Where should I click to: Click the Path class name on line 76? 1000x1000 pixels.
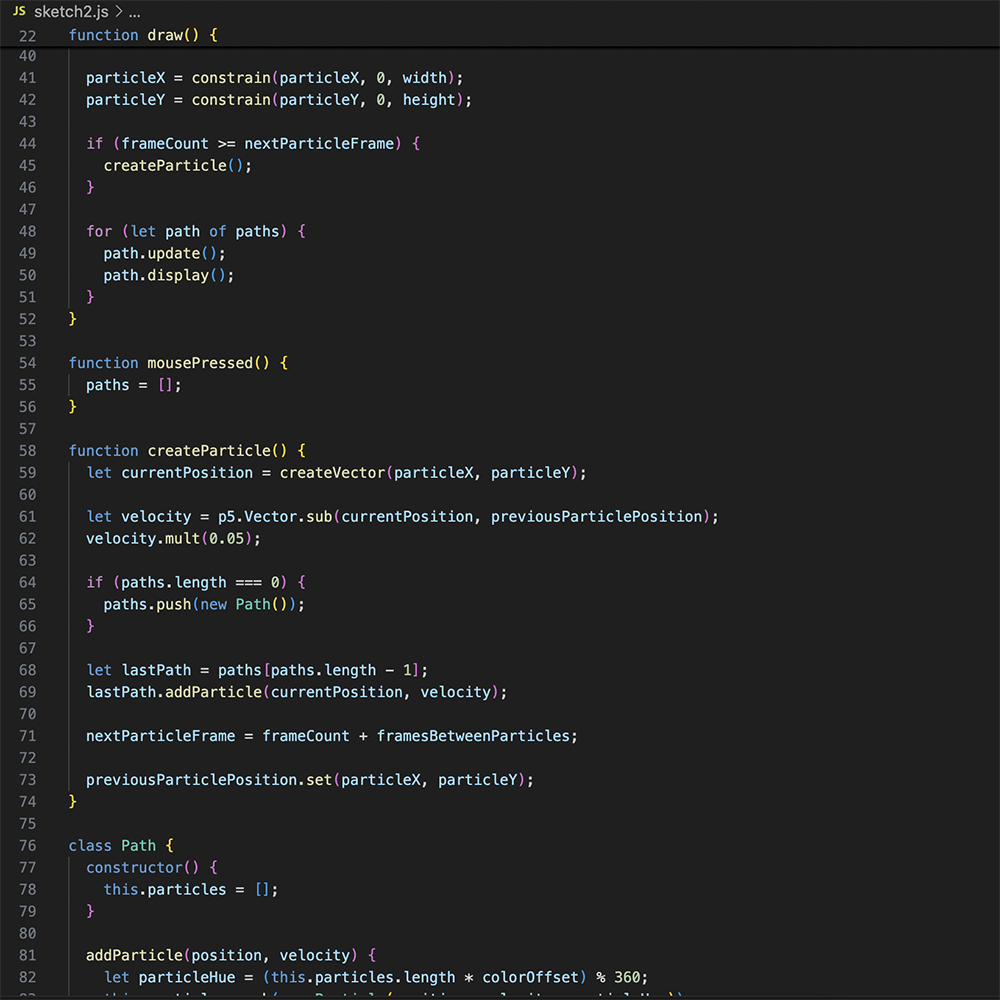[138, 845]
